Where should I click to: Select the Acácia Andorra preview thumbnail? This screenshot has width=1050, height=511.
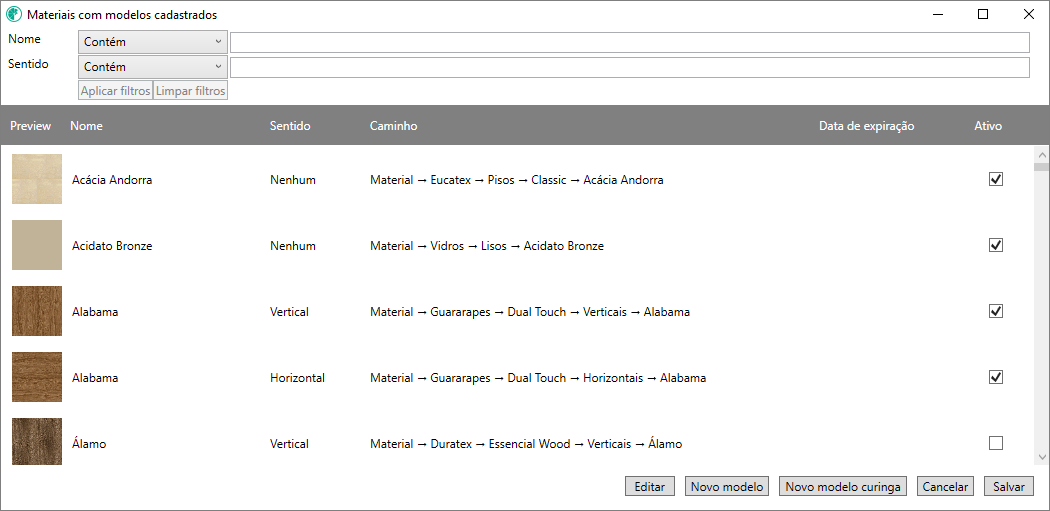pyautogui.click(x=37, y=179)
